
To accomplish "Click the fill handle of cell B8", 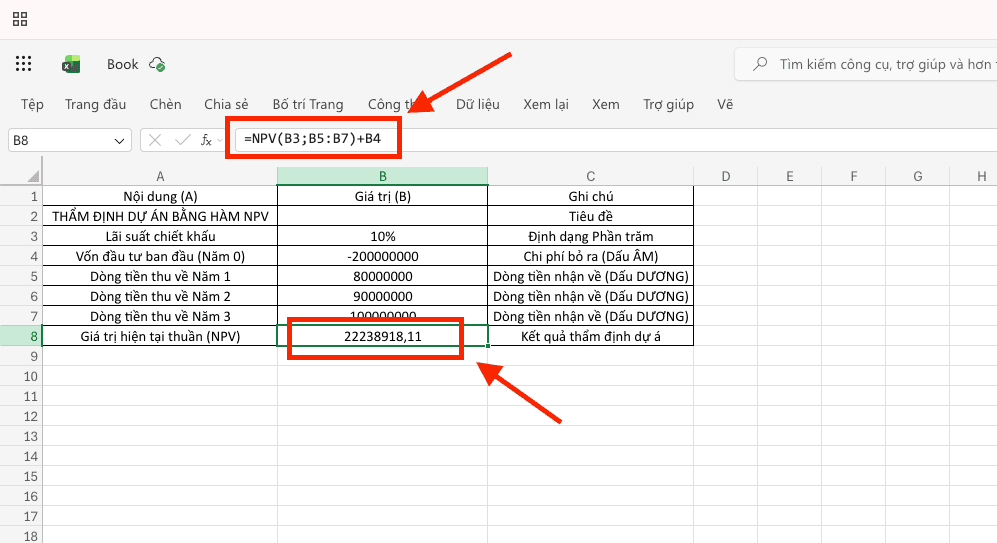I will [488, 346].
